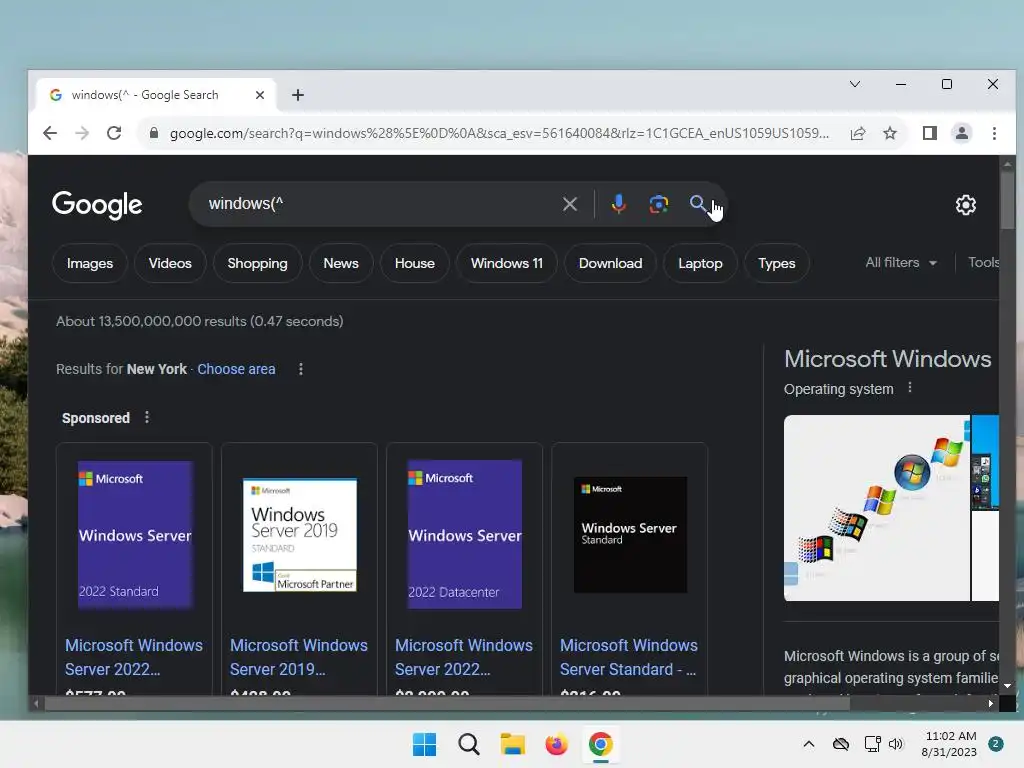This screenshot has width=1024, height=768.
Task: Follow the Choose area link
Action: pos(236,370)
